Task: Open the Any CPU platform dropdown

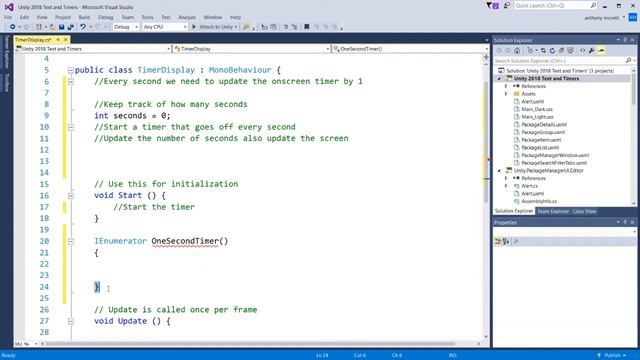Action: pos(165,27)
